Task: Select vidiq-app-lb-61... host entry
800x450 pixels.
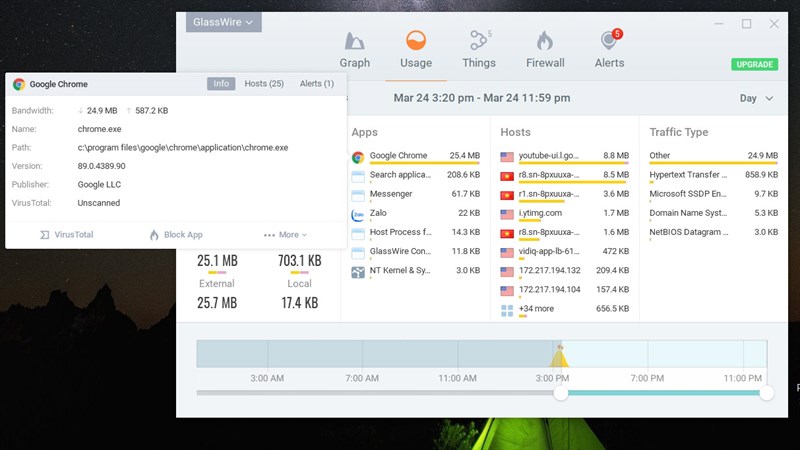Action: point(565,253)
